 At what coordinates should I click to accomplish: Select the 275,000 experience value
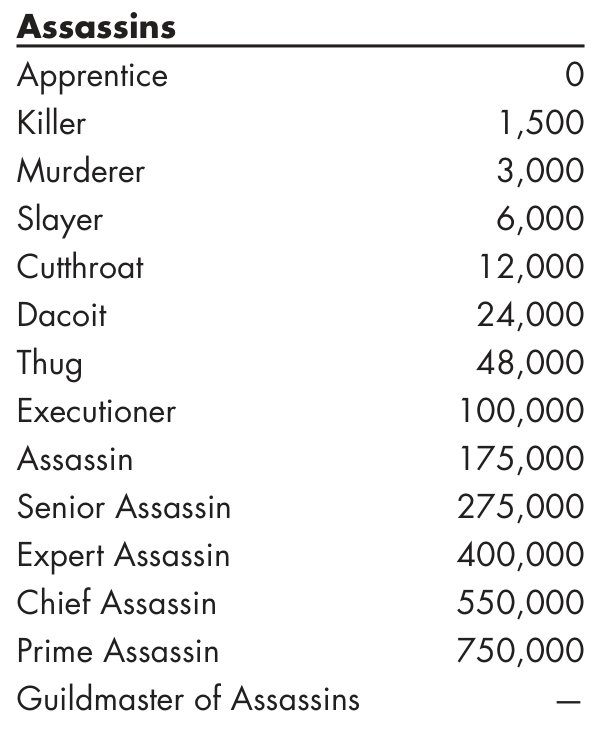point(521,507)
